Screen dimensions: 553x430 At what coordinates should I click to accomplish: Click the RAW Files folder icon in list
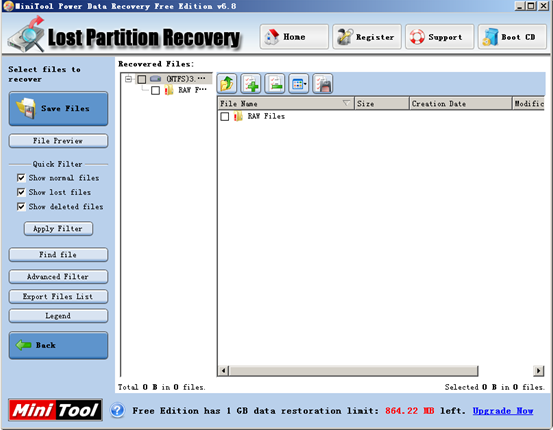coord(238,116)
